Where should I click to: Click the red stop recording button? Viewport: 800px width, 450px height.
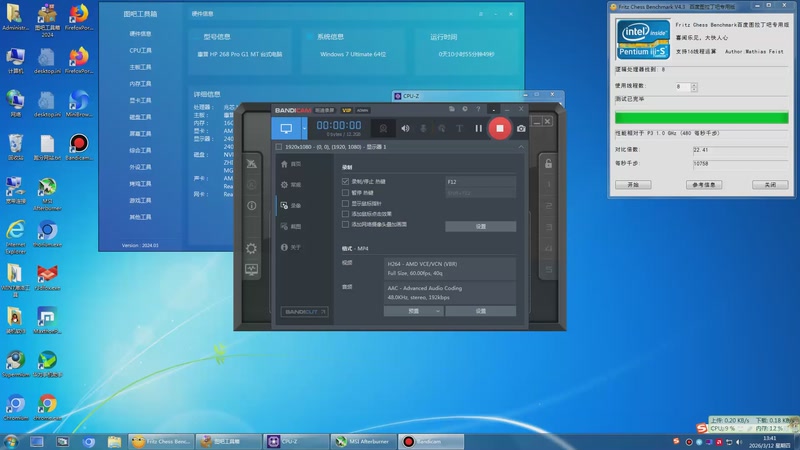coord(500,128)
